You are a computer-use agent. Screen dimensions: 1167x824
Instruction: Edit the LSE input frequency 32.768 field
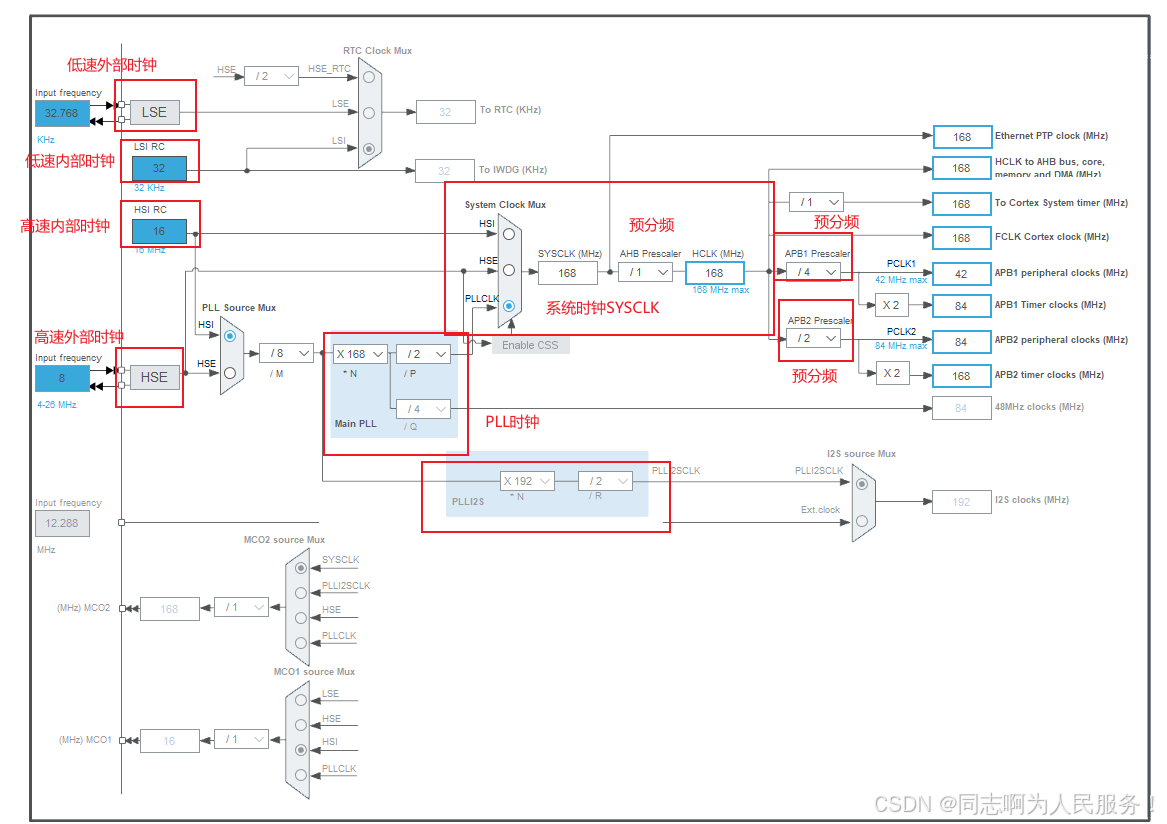point(62,113)
